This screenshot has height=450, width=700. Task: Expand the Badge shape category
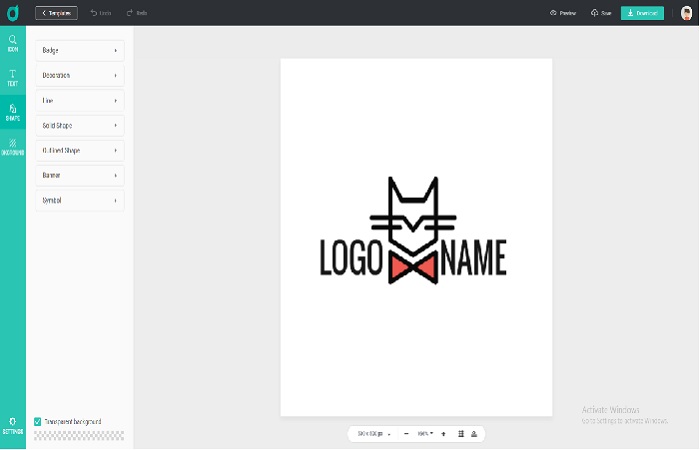pos(80,50)
